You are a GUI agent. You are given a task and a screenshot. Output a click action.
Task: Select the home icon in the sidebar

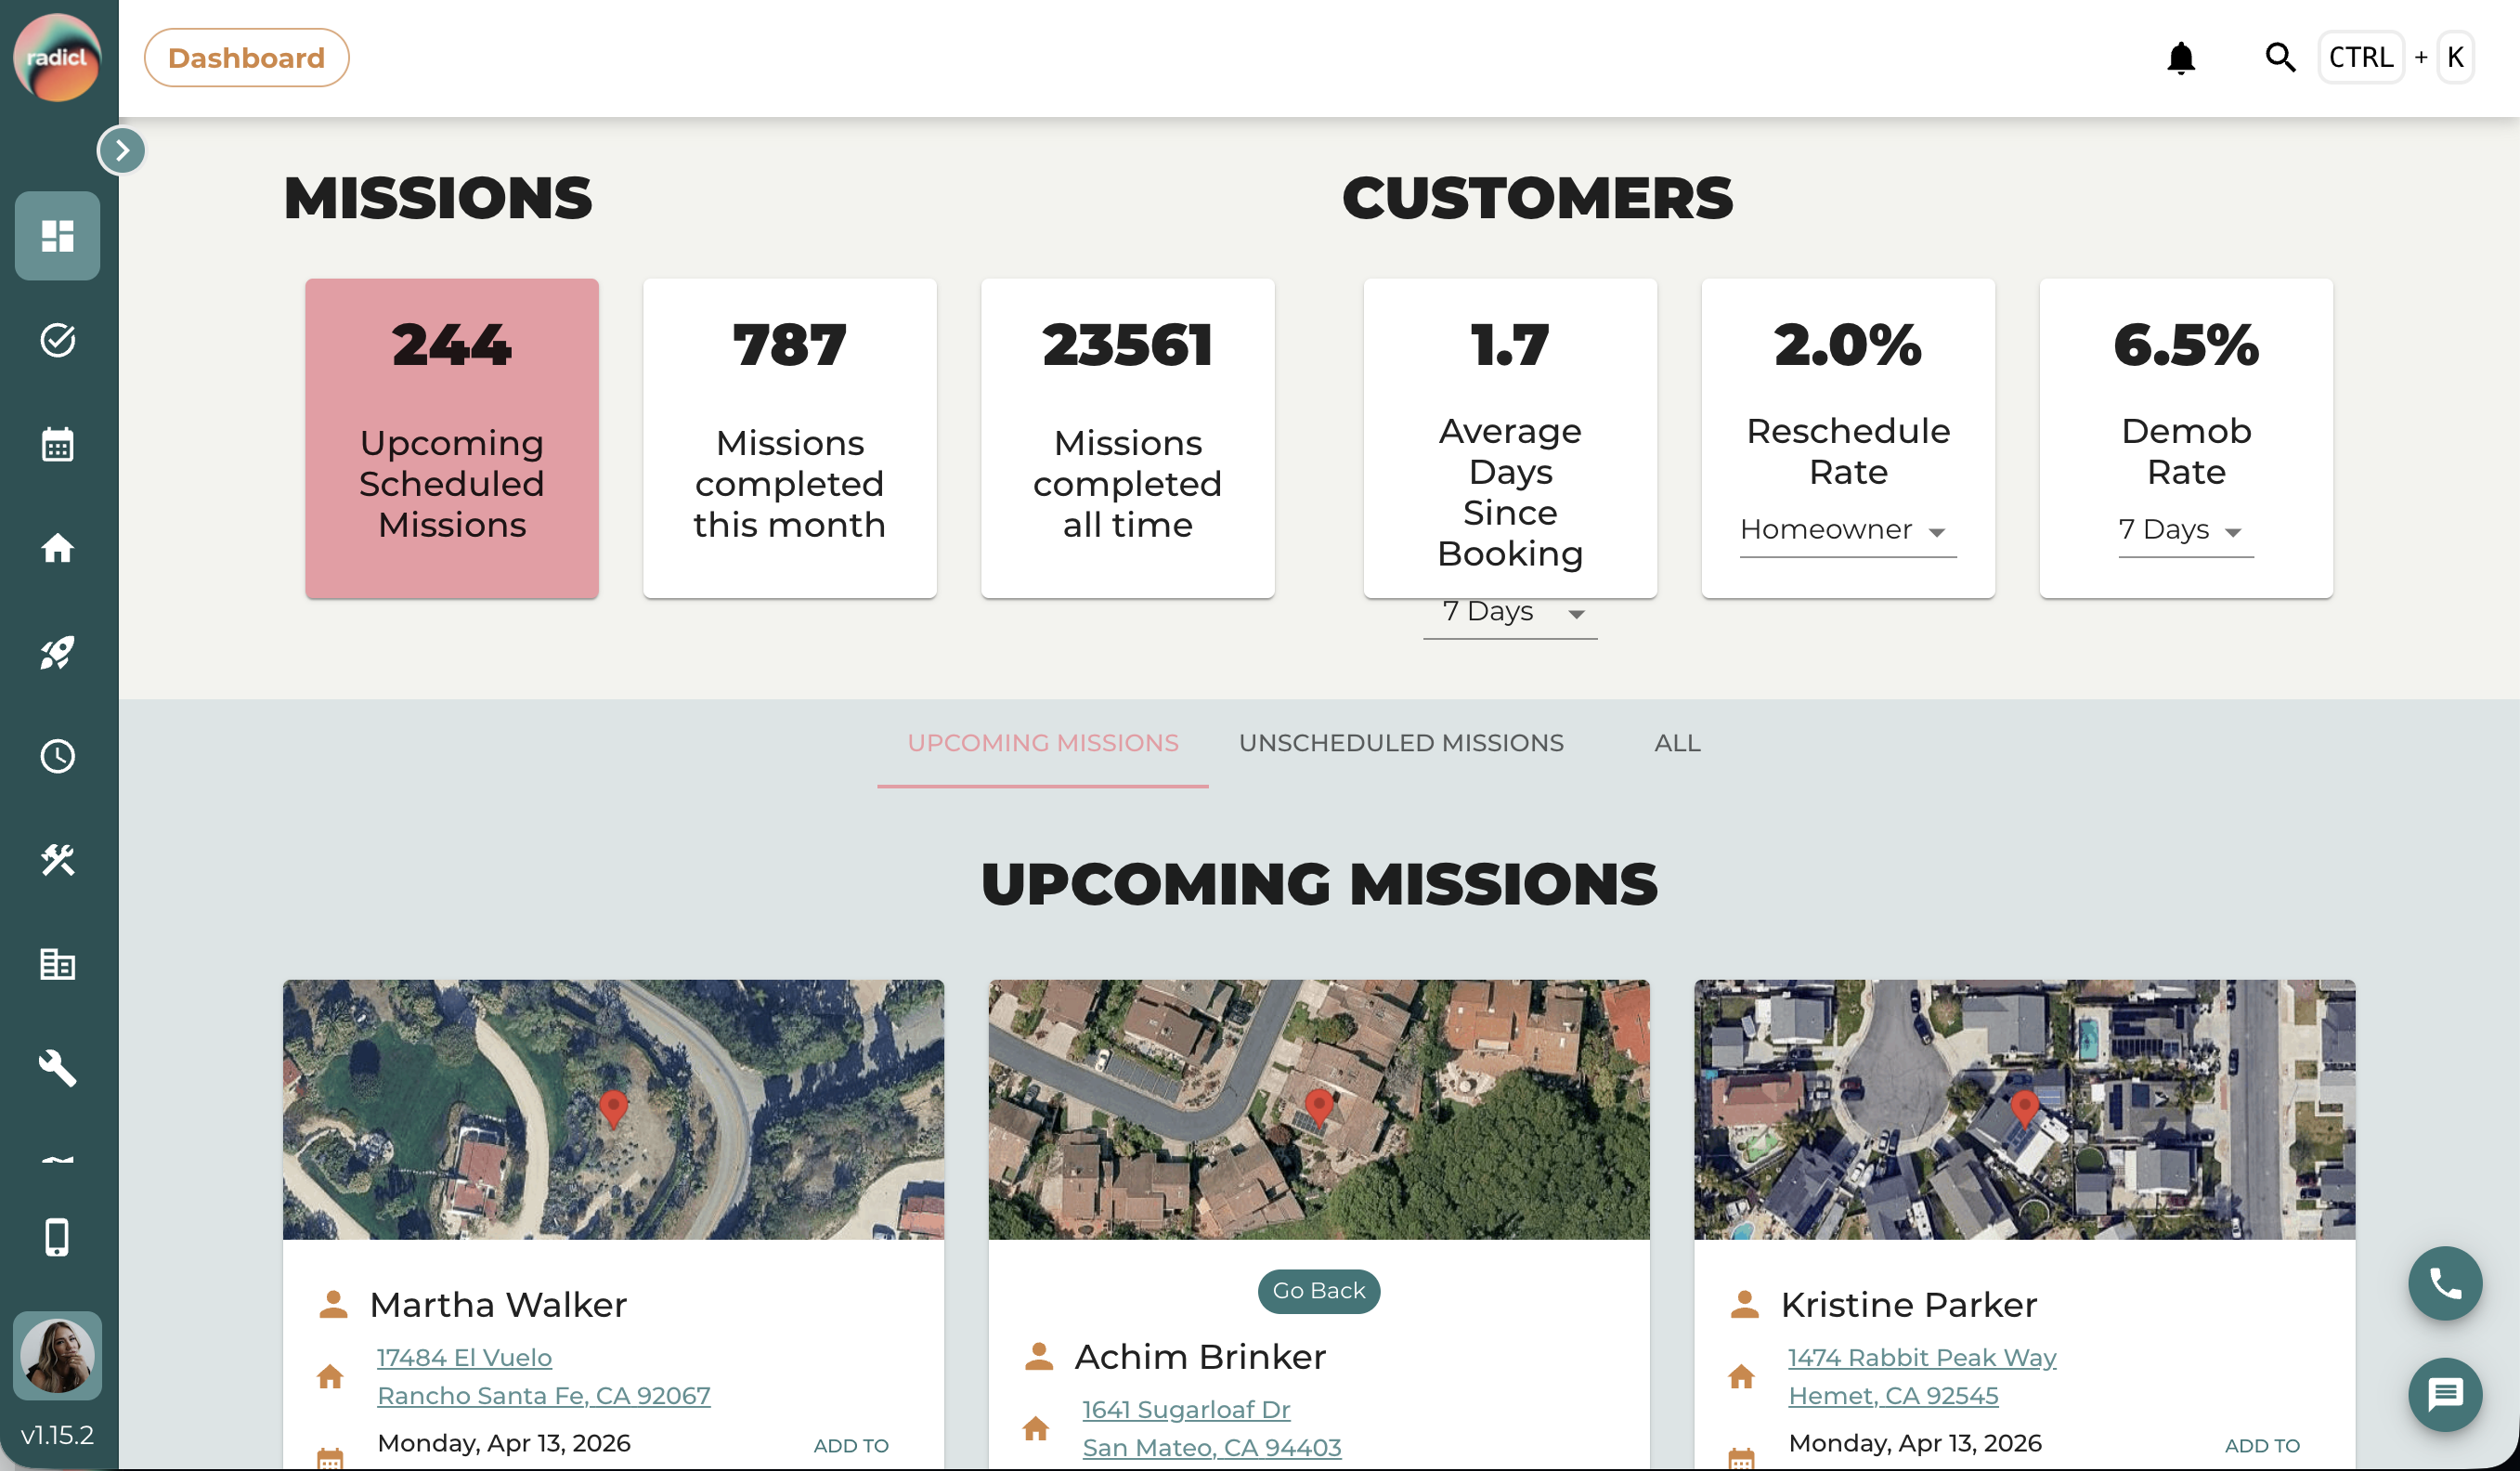[57, 548]
